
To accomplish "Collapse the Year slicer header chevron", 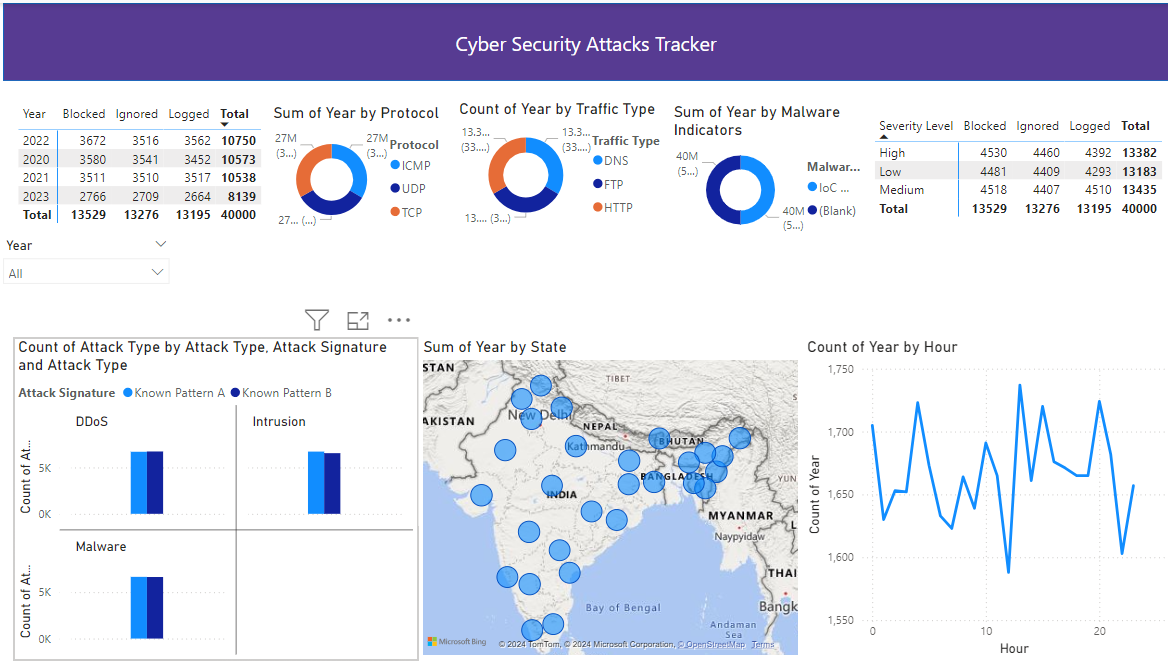I will [x=160, y=245].
